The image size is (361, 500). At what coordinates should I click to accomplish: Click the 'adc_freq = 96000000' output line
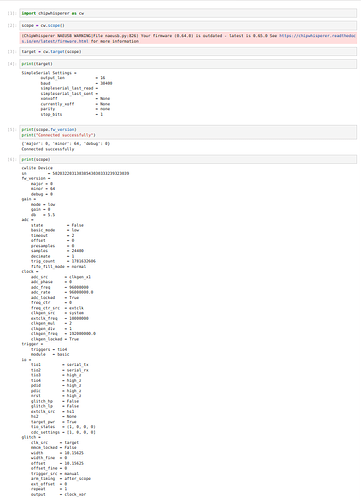coord(60,287)
